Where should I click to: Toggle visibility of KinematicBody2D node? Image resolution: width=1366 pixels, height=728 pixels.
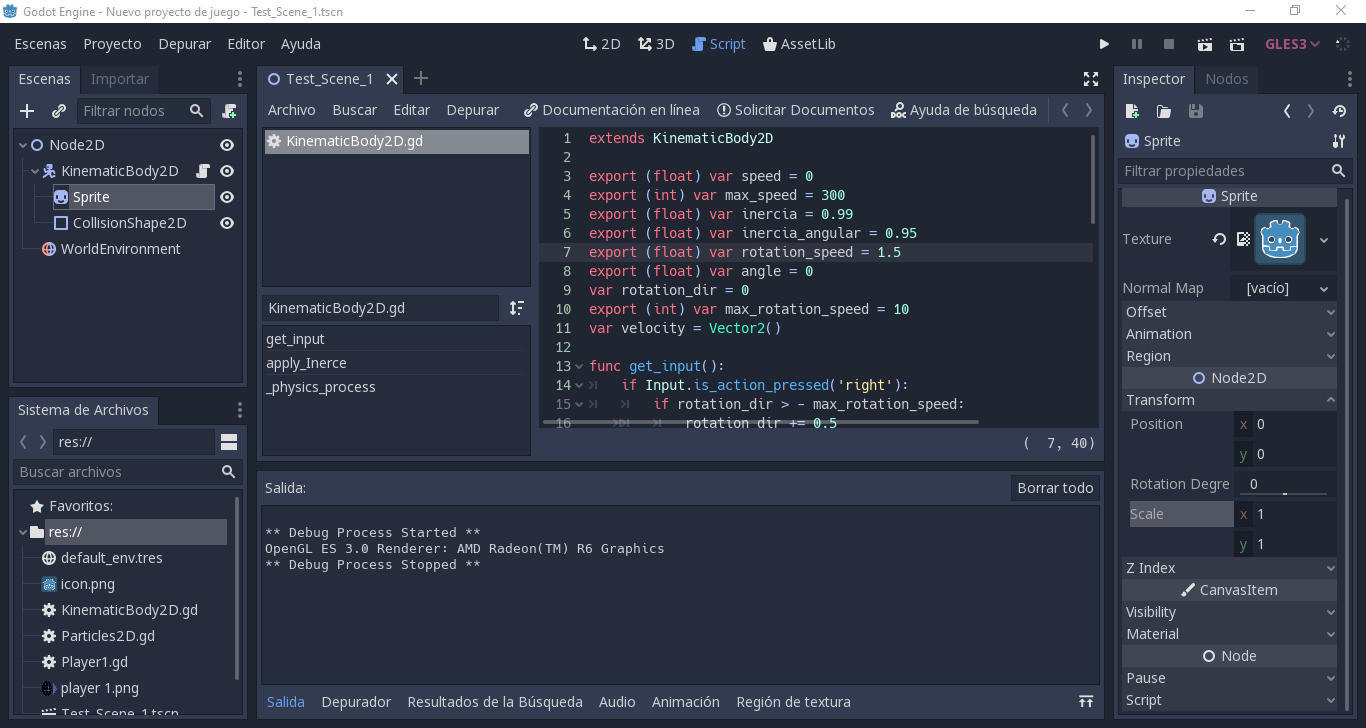pos(227,171)
